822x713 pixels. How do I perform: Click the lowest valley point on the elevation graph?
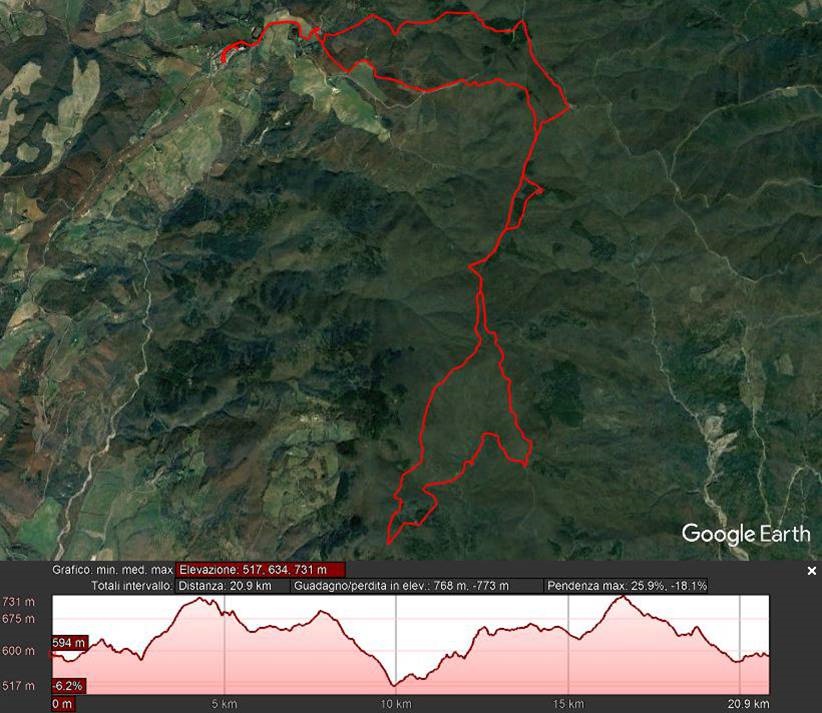(394, 685)
